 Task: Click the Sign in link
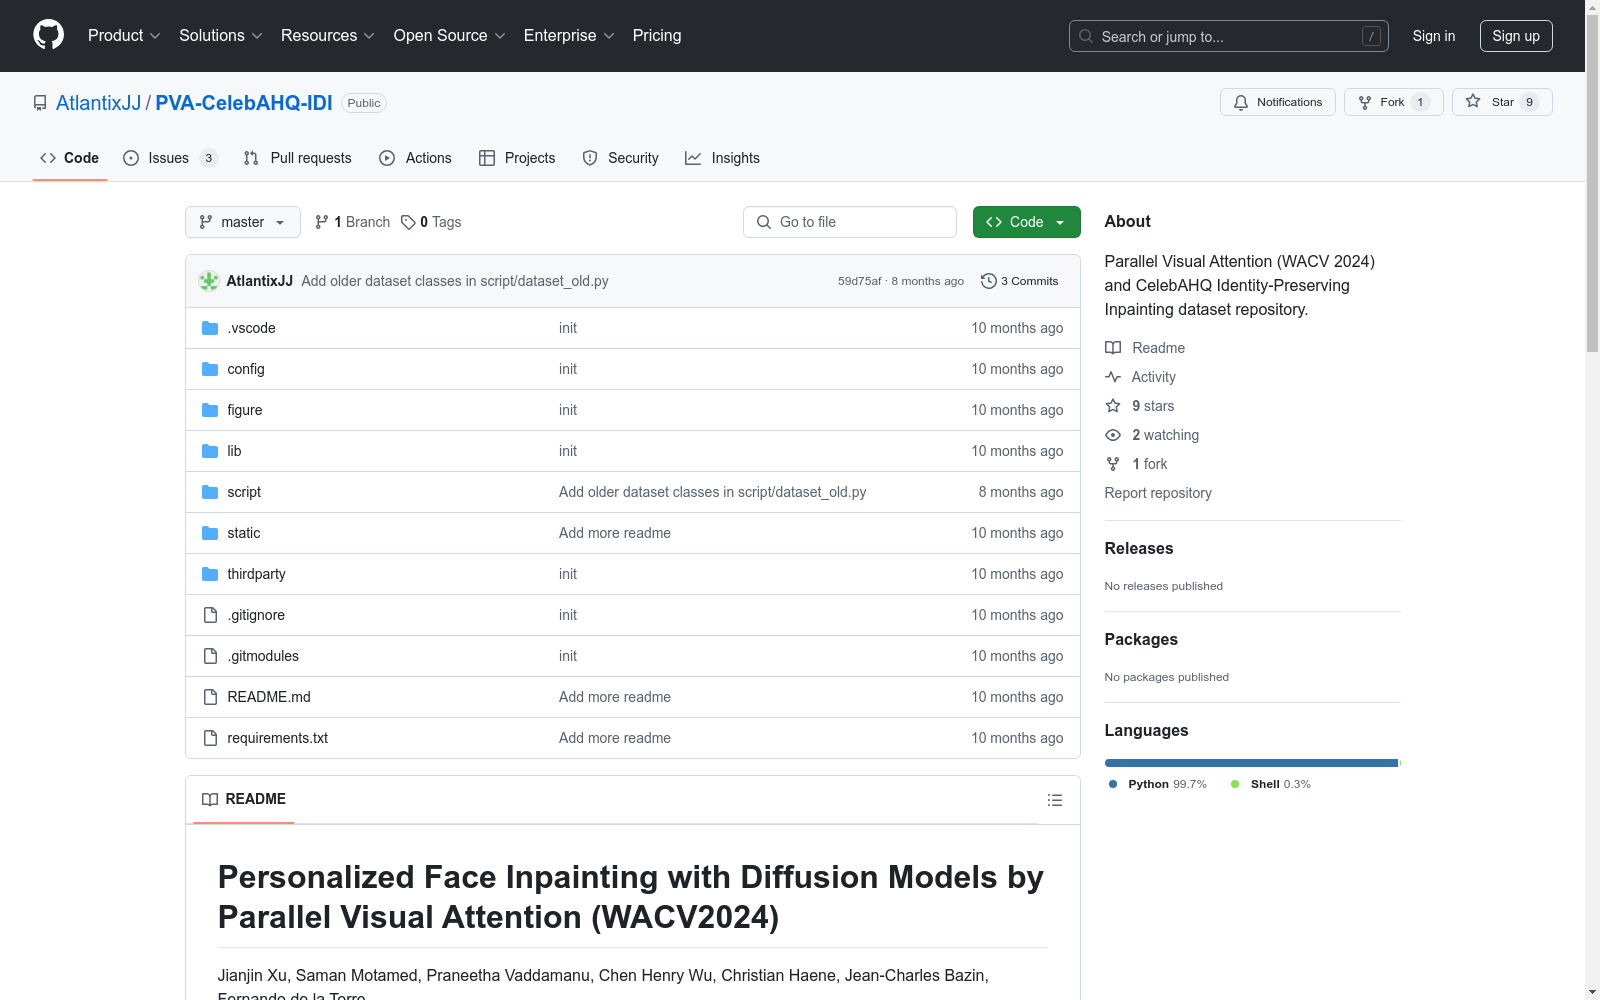pyautogui.click(x=1434, y=36)
